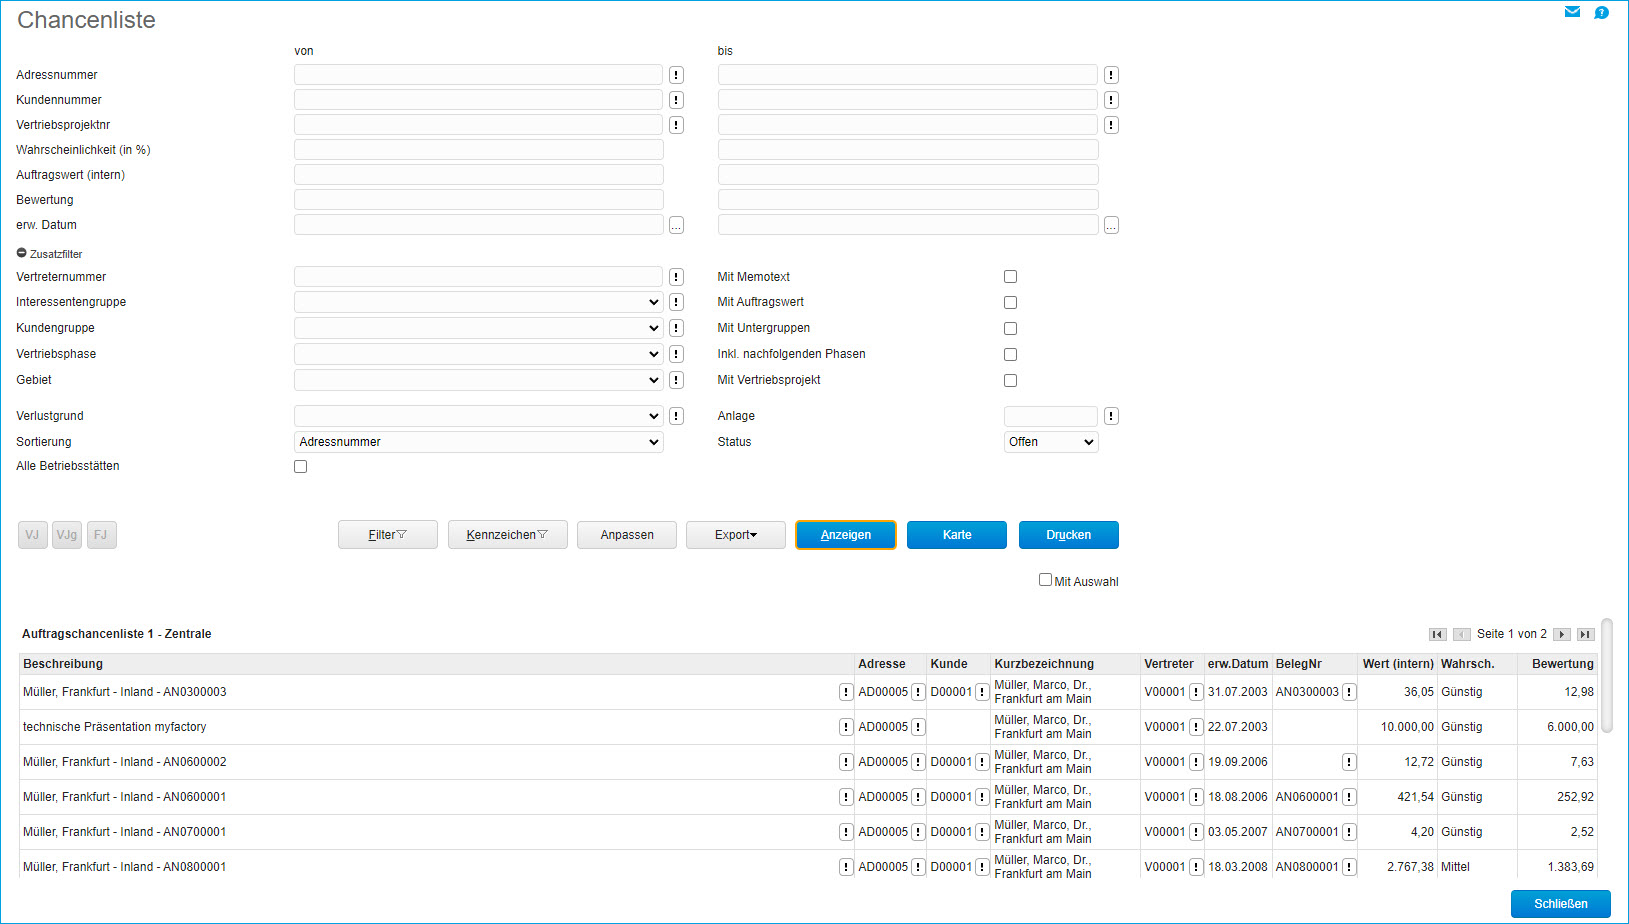Viewport: 1629px width, 924px height.
Task: Open lookup button beside Anlage field
Action: tap(1111, 416)
